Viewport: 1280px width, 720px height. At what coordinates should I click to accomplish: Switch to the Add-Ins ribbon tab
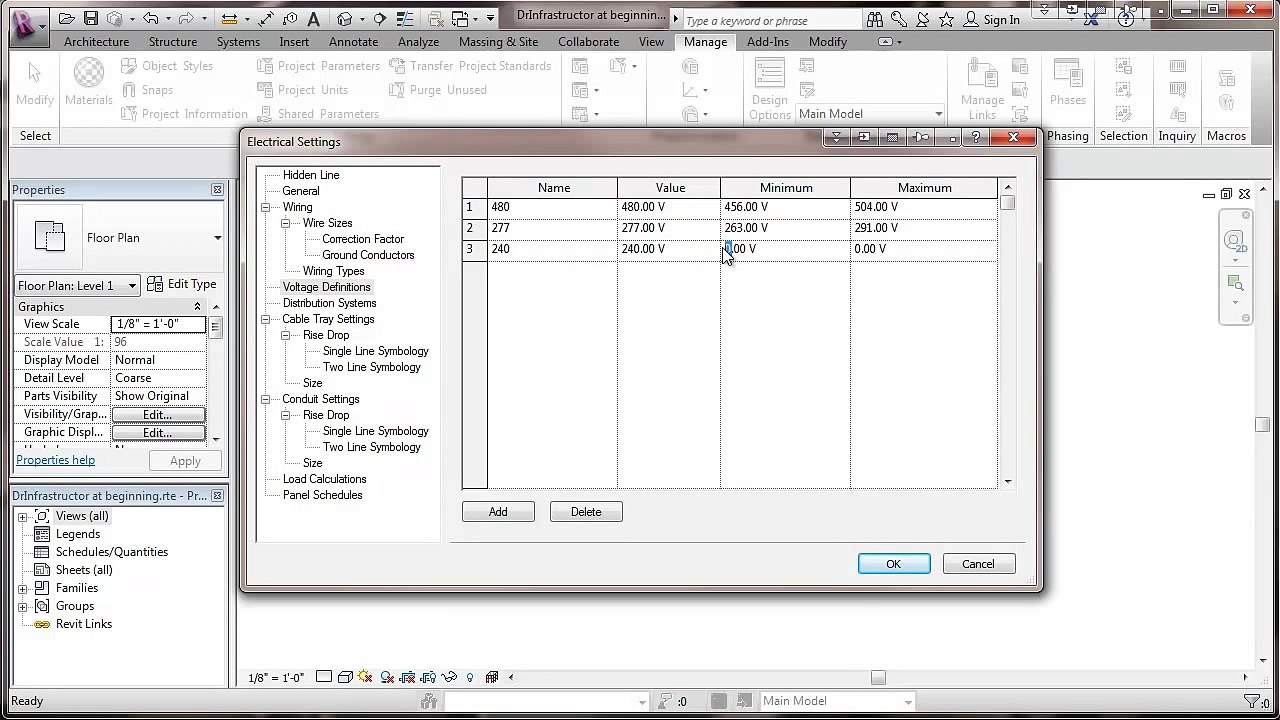pos(767,42)
